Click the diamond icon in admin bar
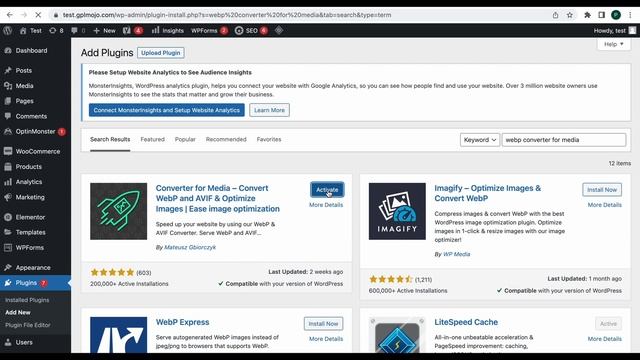640x360 pixels. pyautogui.click(x=279, y=30)
